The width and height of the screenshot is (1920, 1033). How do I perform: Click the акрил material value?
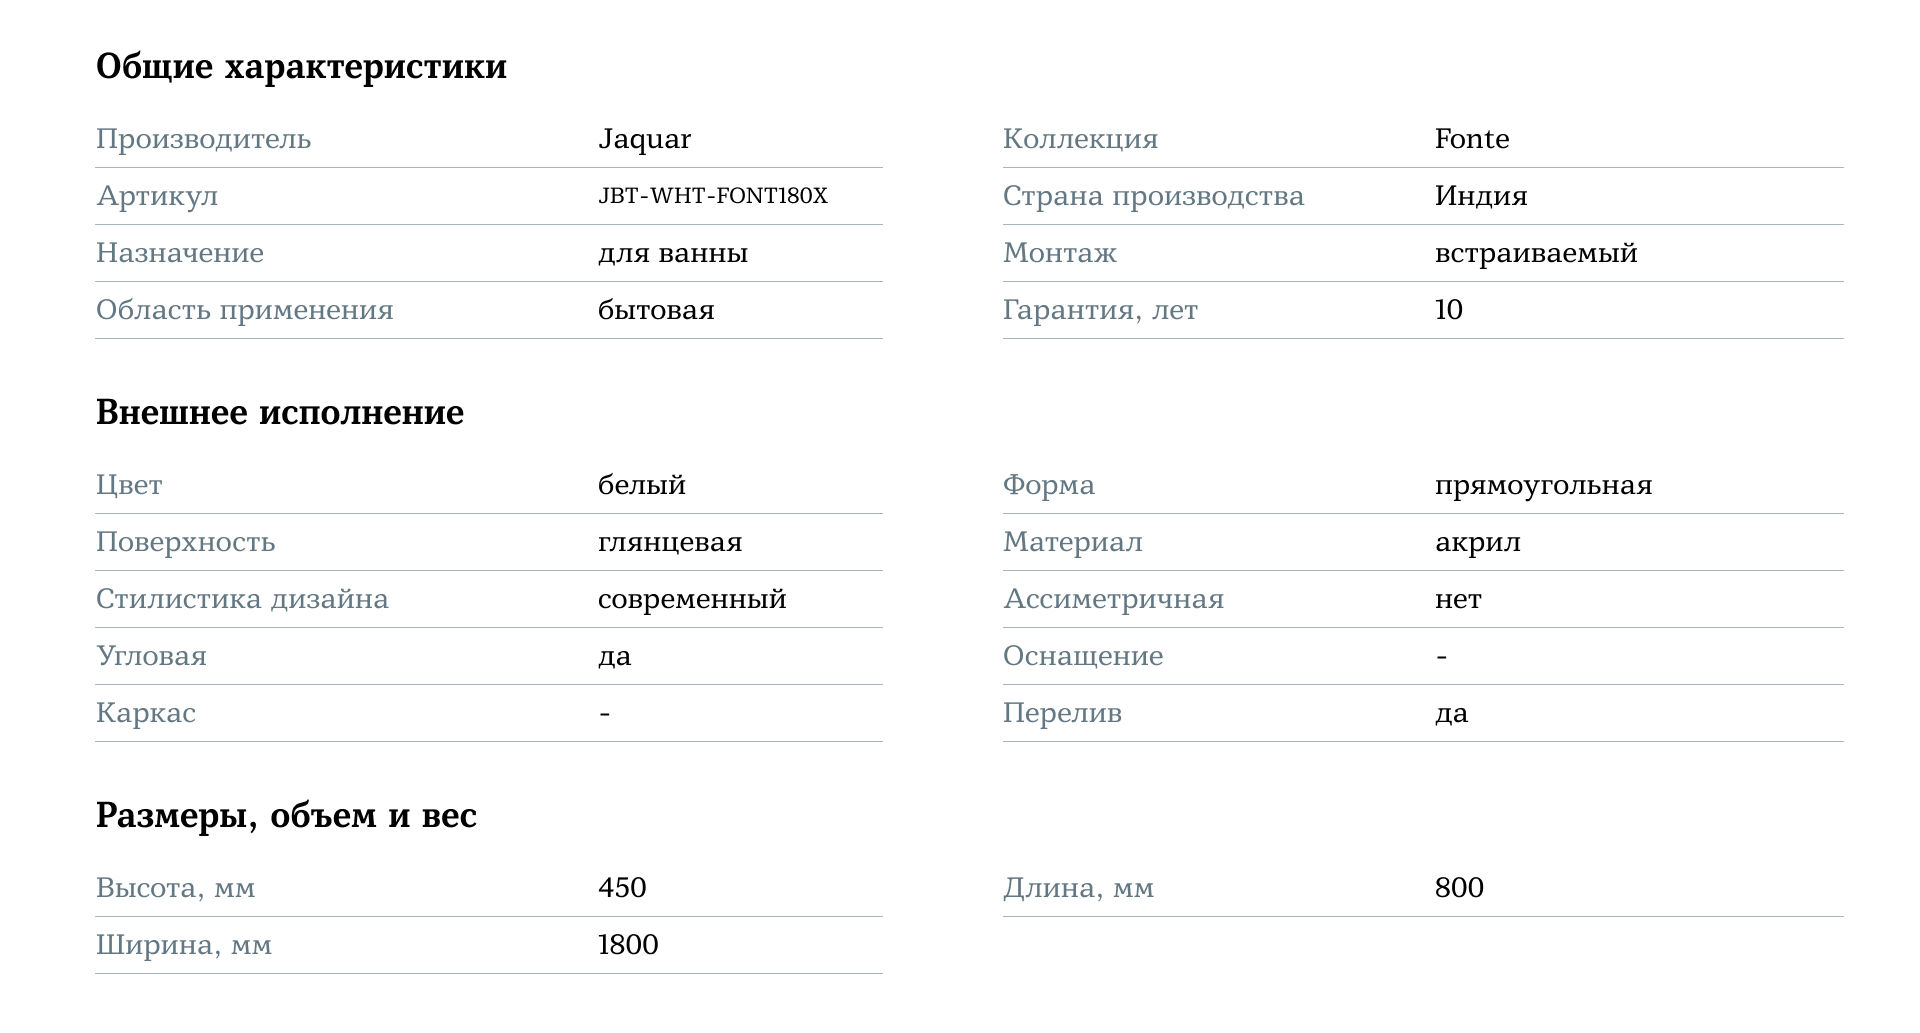(1477, 542)
